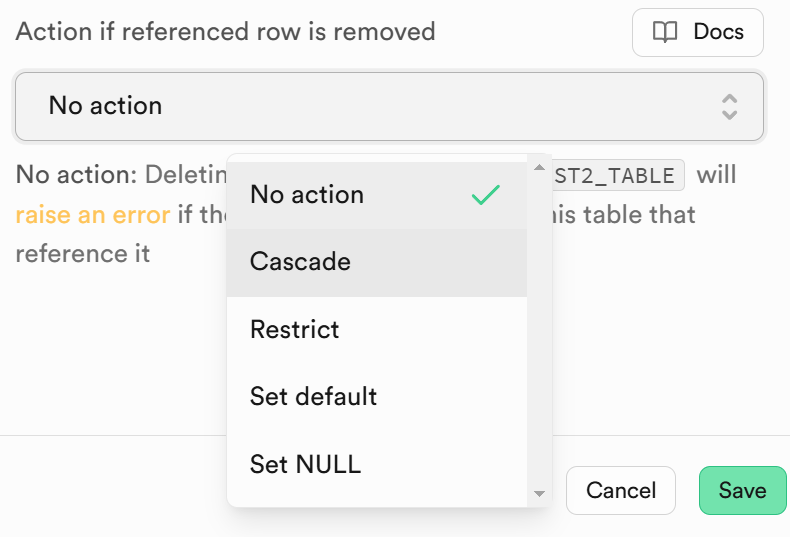The width and height of the screenshot is (790, 537).
Task: Click the 'No action:' description heading text
Action: [x=76, y=175]
